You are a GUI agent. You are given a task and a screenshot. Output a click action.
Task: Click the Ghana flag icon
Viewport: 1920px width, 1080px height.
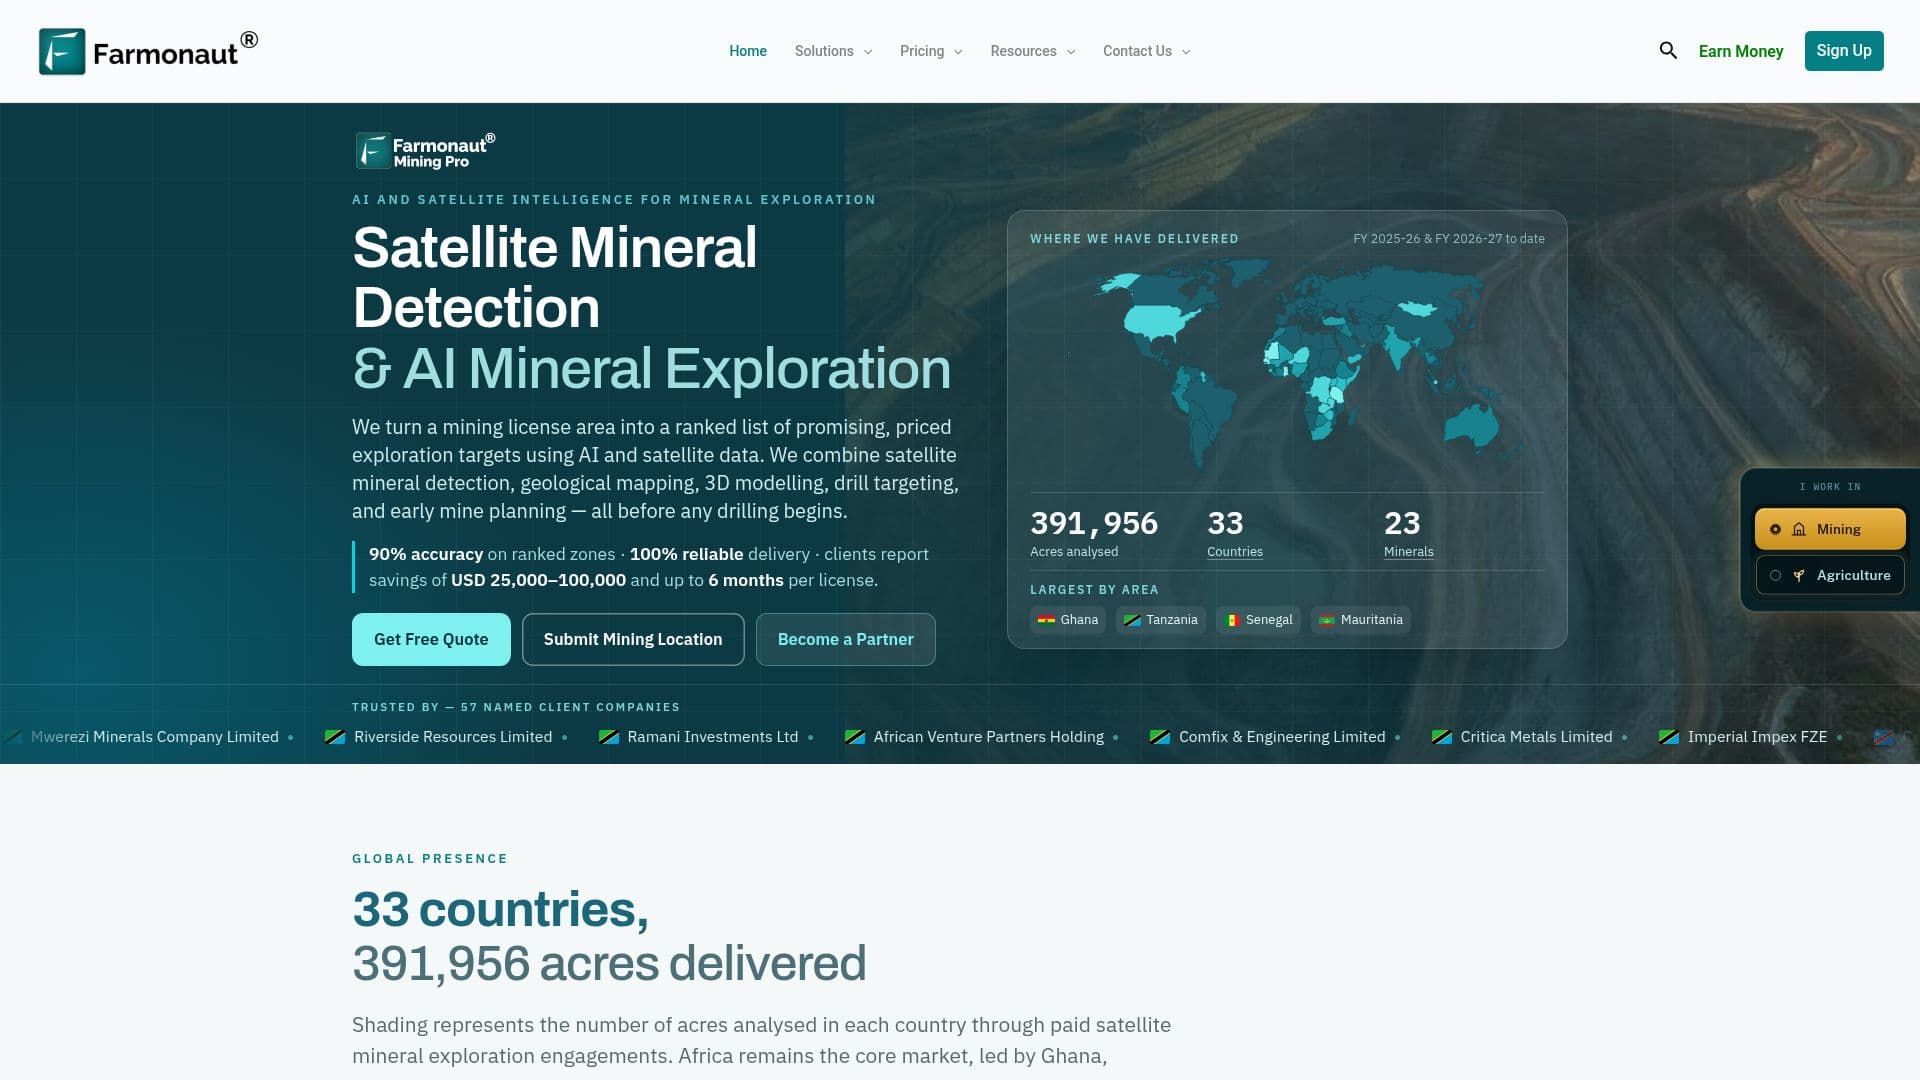click(x=1046, y=620)
